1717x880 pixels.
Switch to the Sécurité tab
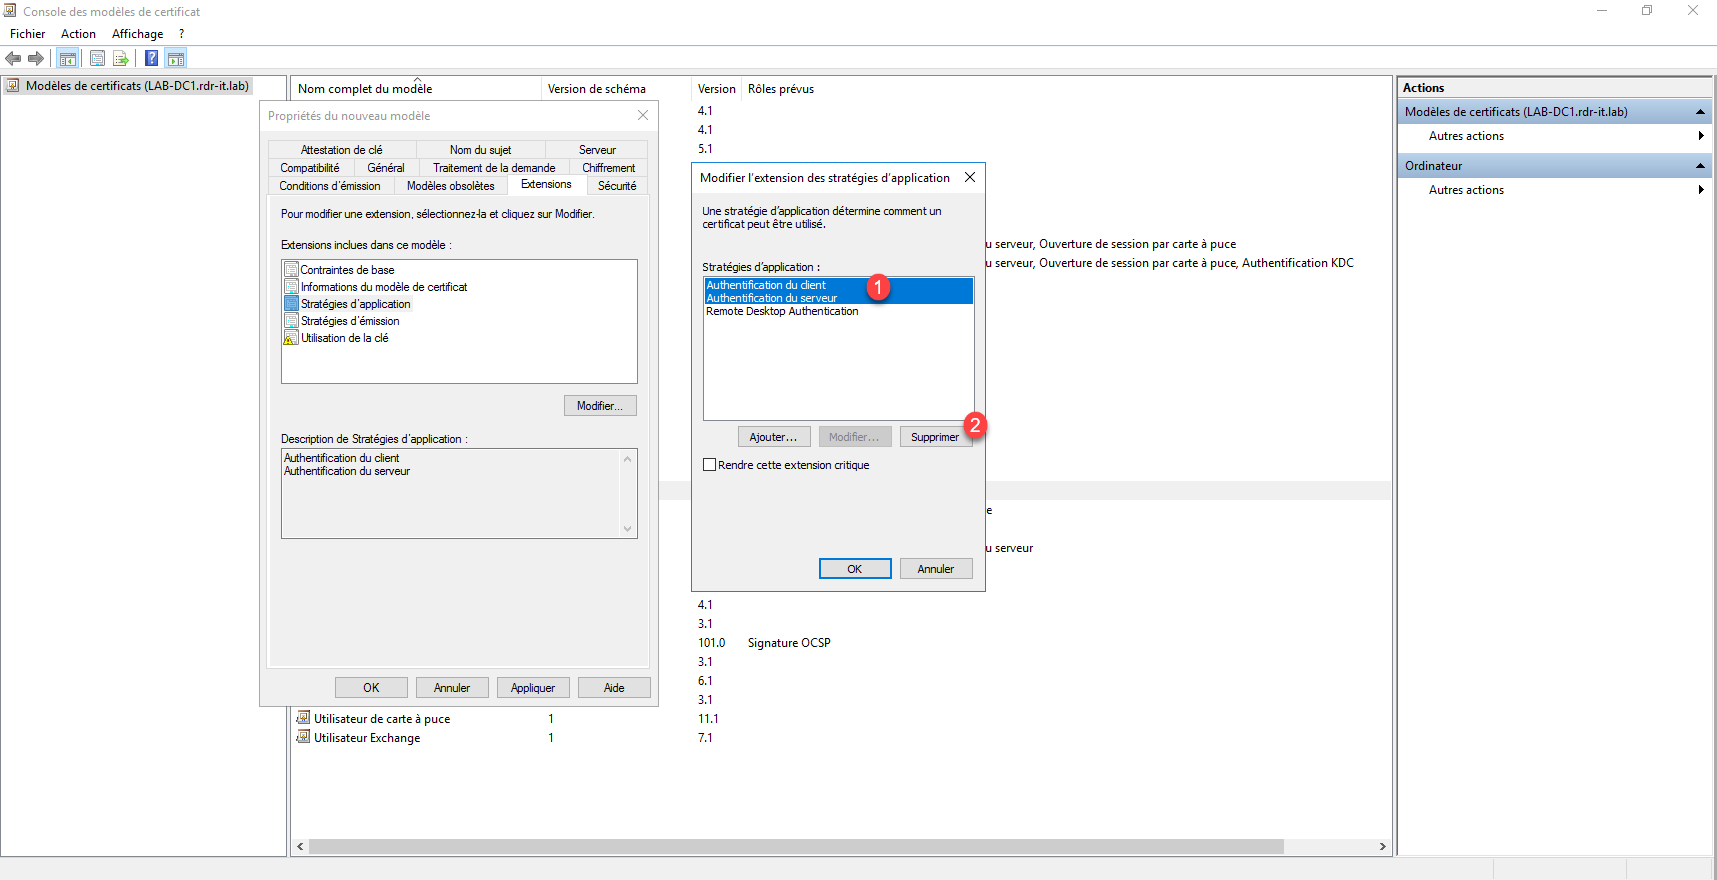click(x=617, y=186)
